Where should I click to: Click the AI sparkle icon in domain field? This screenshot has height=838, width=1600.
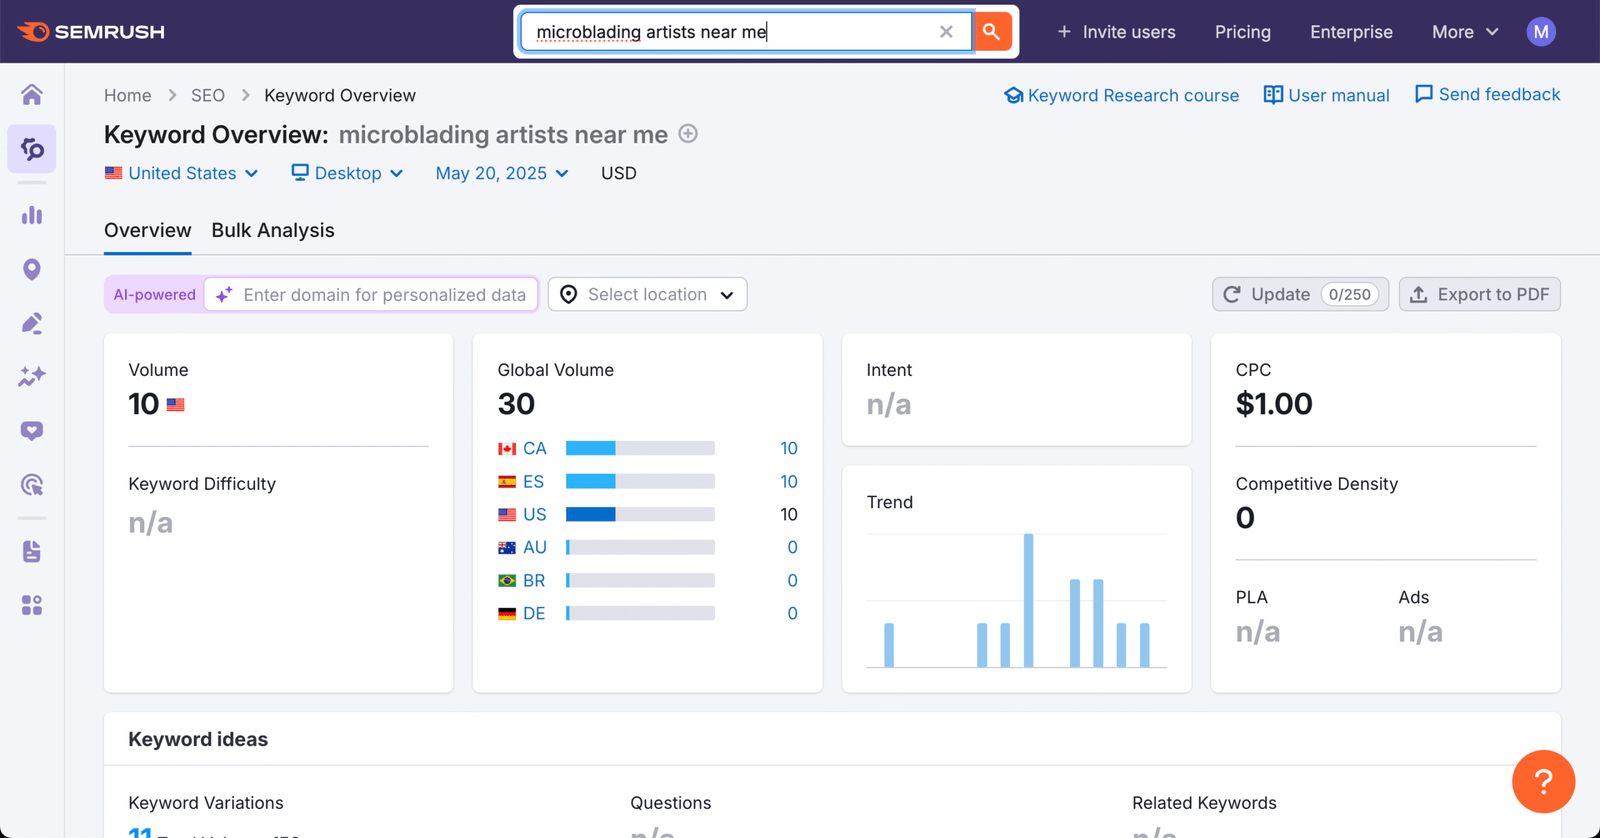point(224,295)
